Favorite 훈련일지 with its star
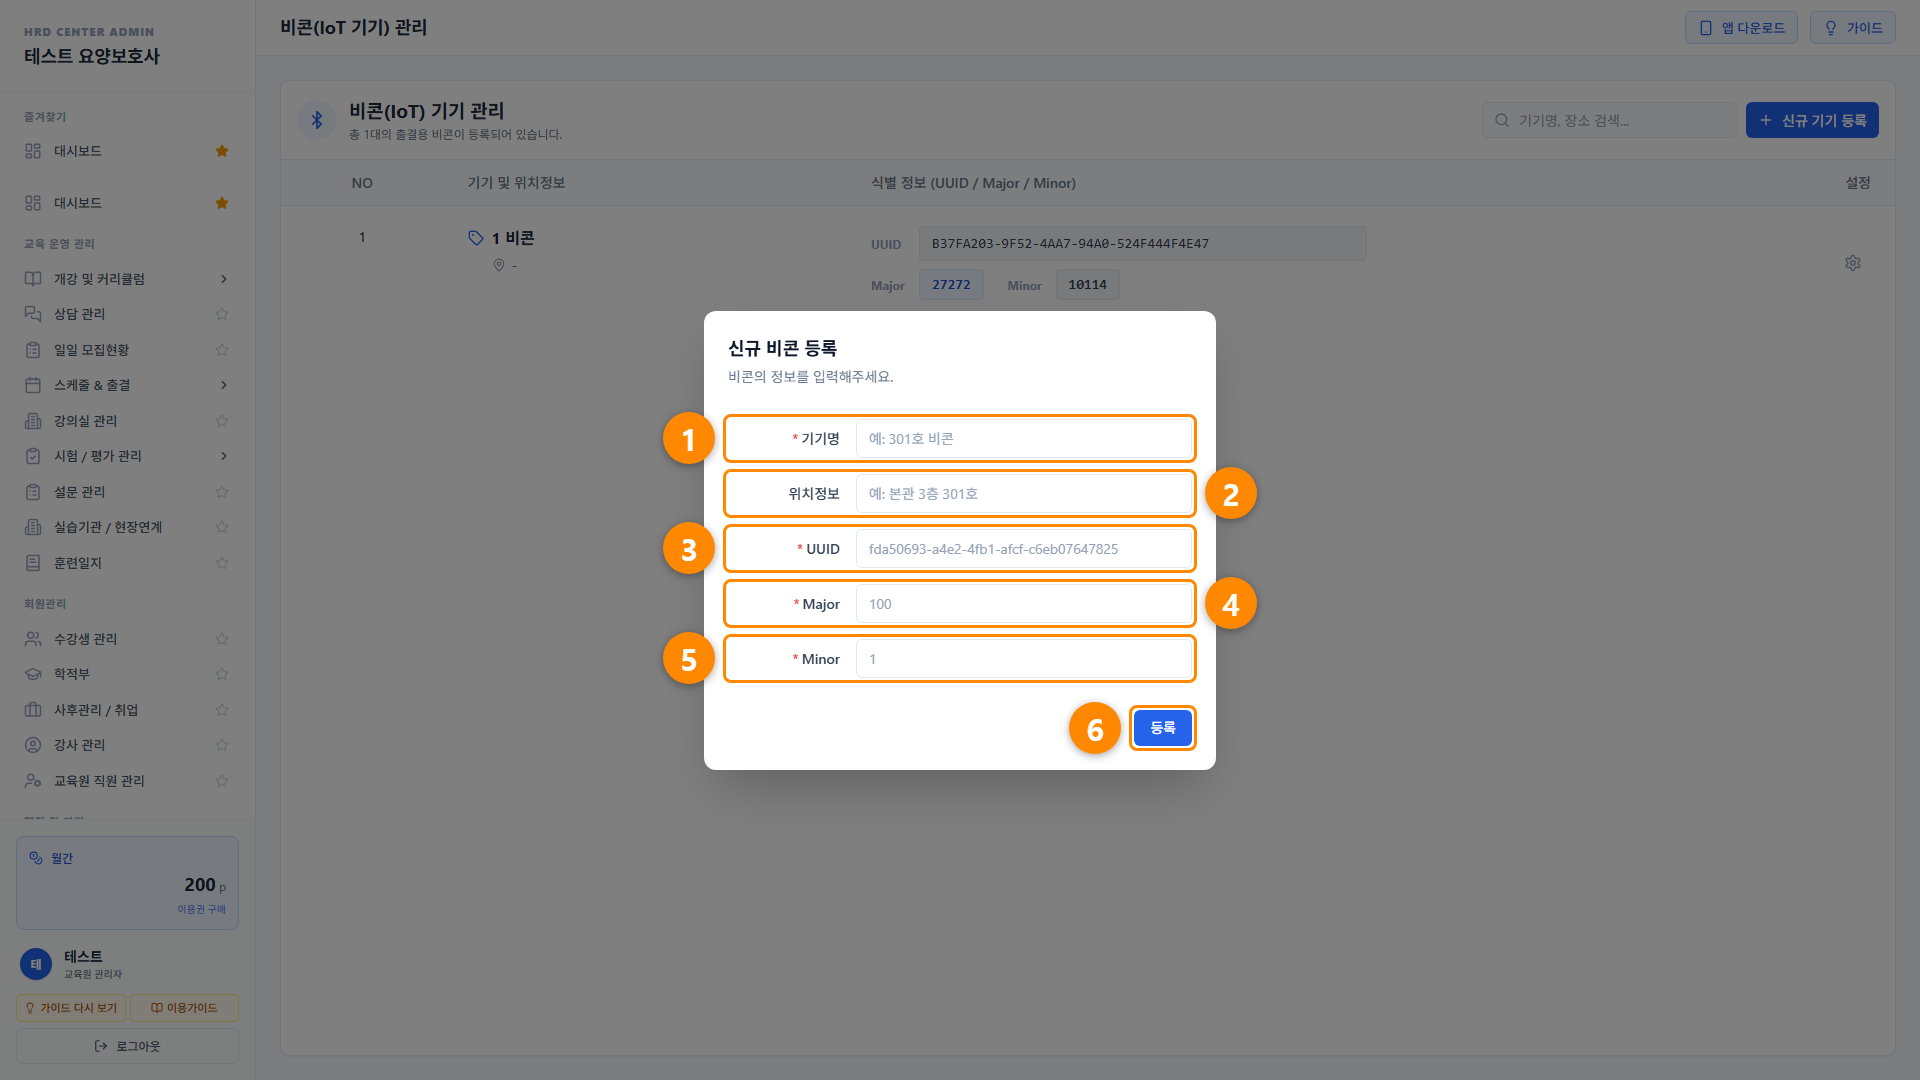 tap(222, 563)
